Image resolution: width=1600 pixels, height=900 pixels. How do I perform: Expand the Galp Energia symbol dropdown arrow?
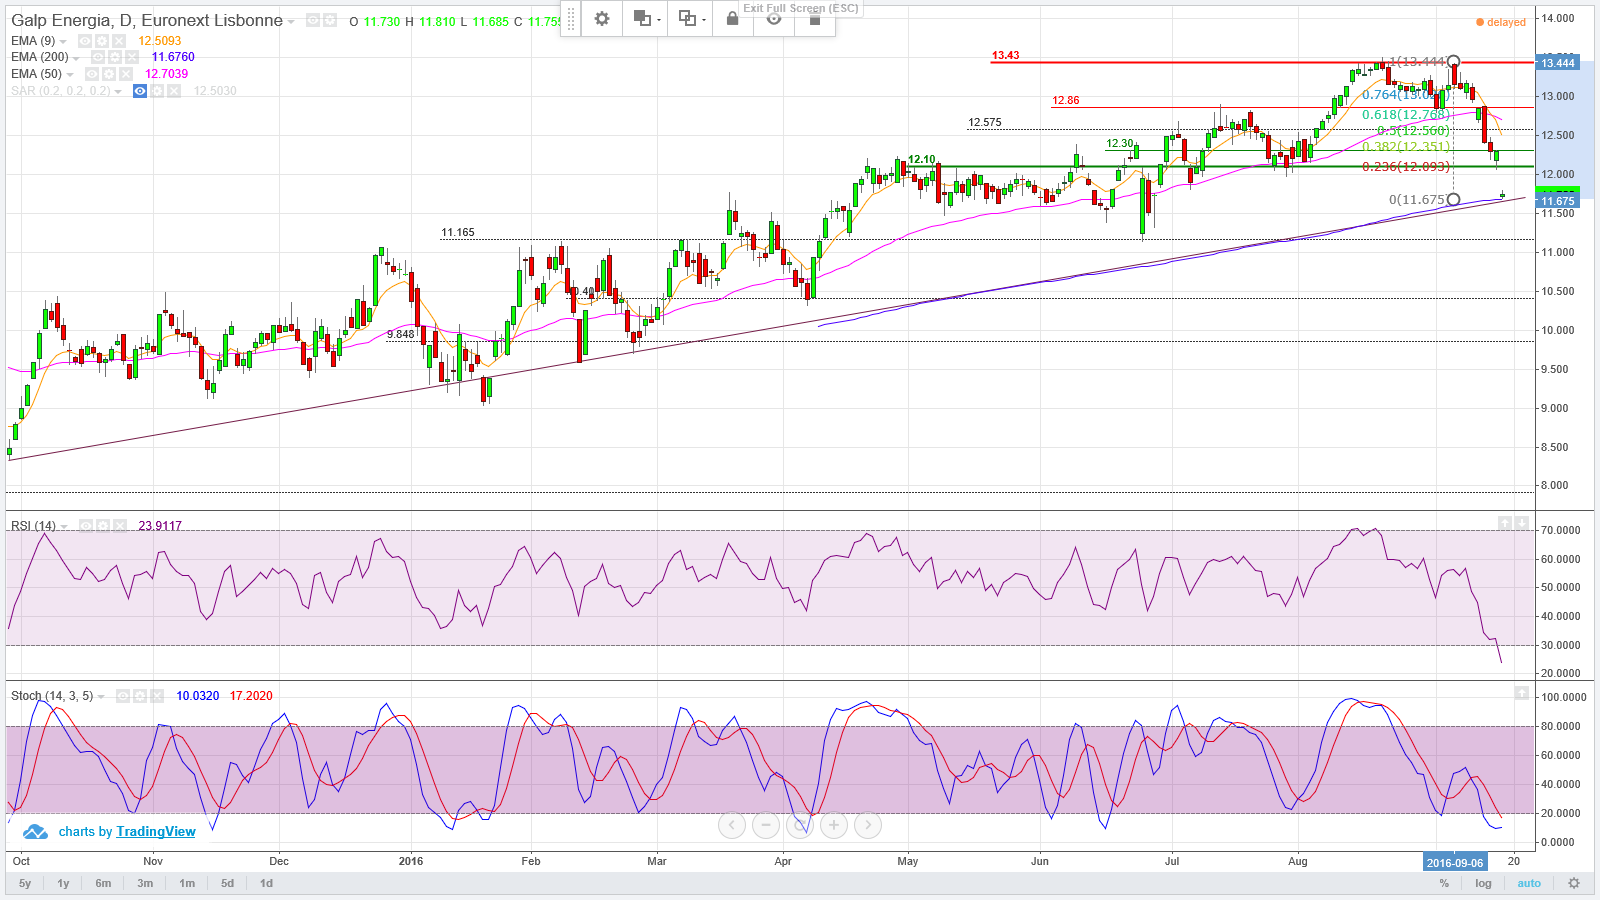[291, 22]
